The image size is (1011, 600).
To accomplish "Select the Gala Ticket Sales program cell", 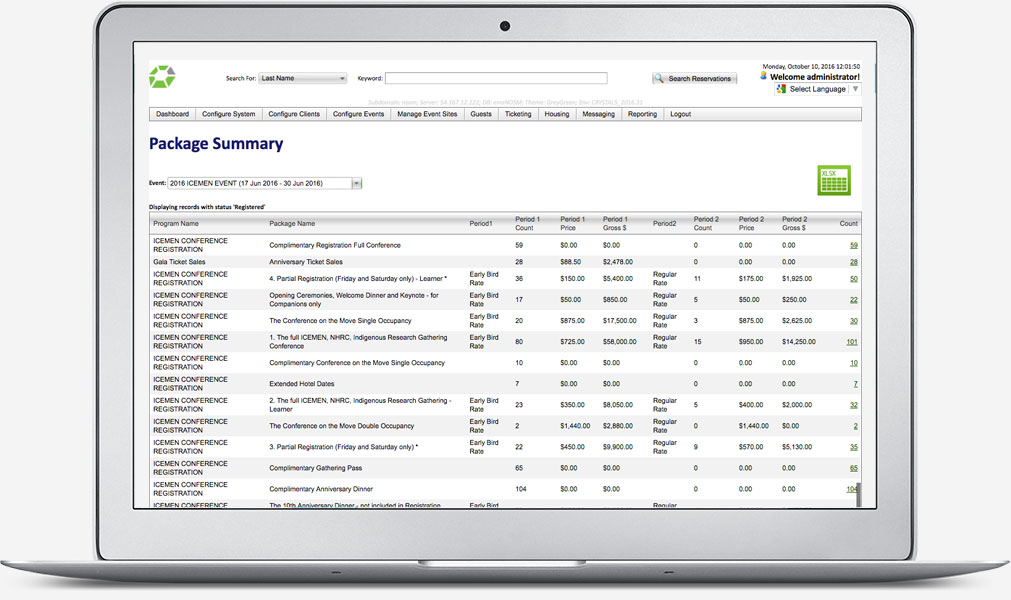I will [179, 262].
